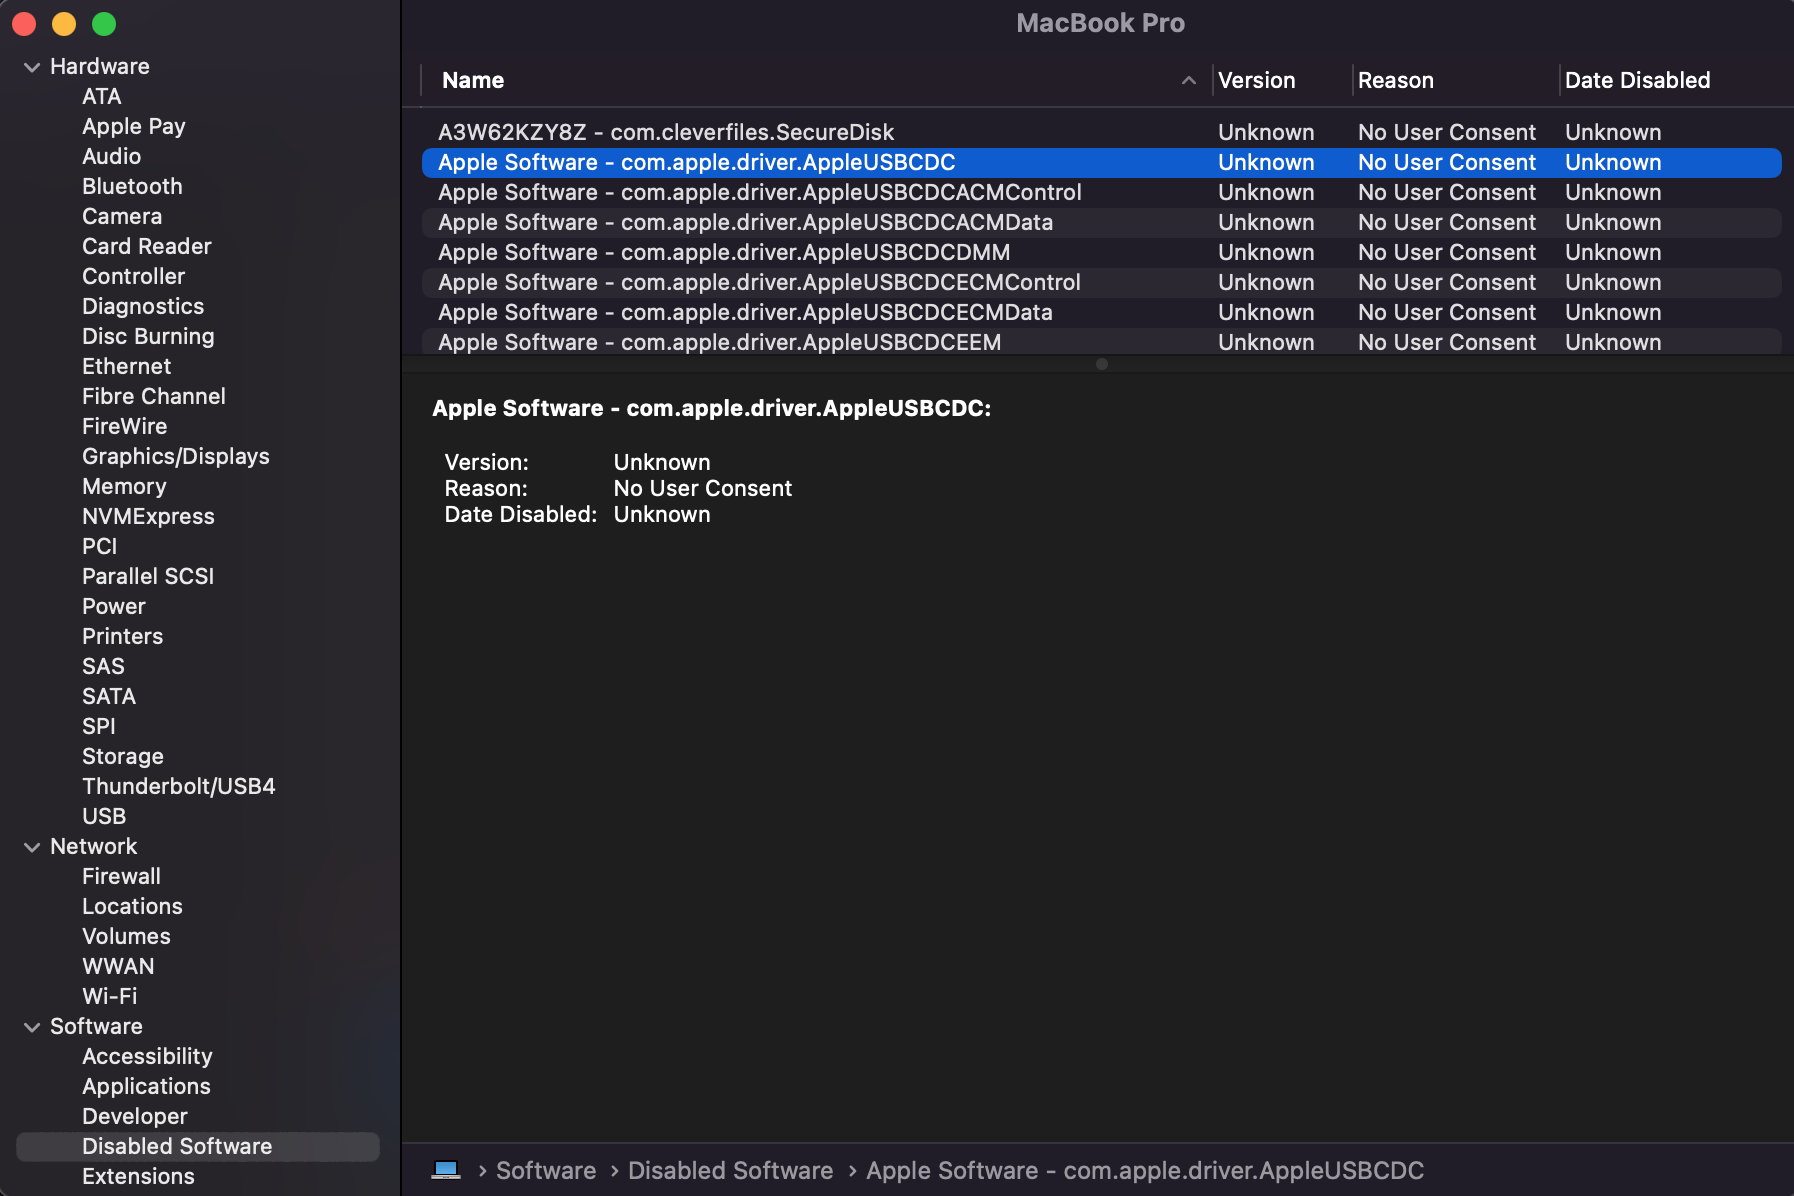This screenshot has width=1794, height=1196.
Task: Click the Hardware category label
Action: [100, 67]
